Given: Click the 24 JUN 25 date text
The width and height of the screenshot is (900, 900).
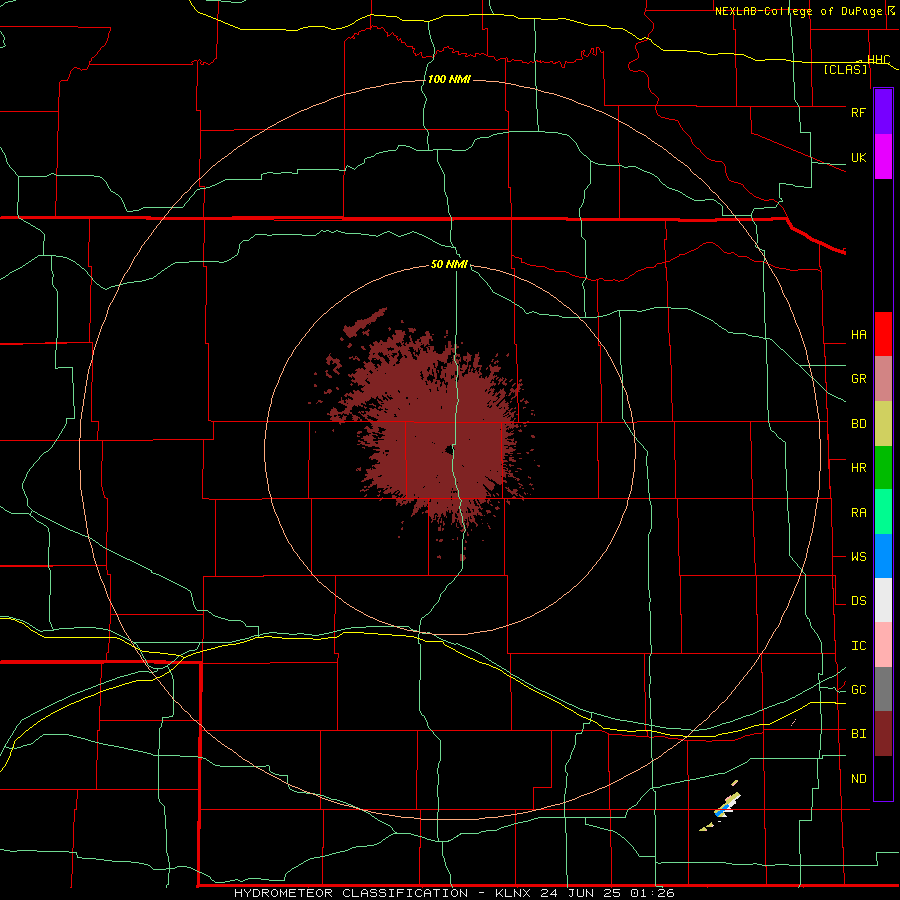Looking at the screenshot, I should pos(581,893).
